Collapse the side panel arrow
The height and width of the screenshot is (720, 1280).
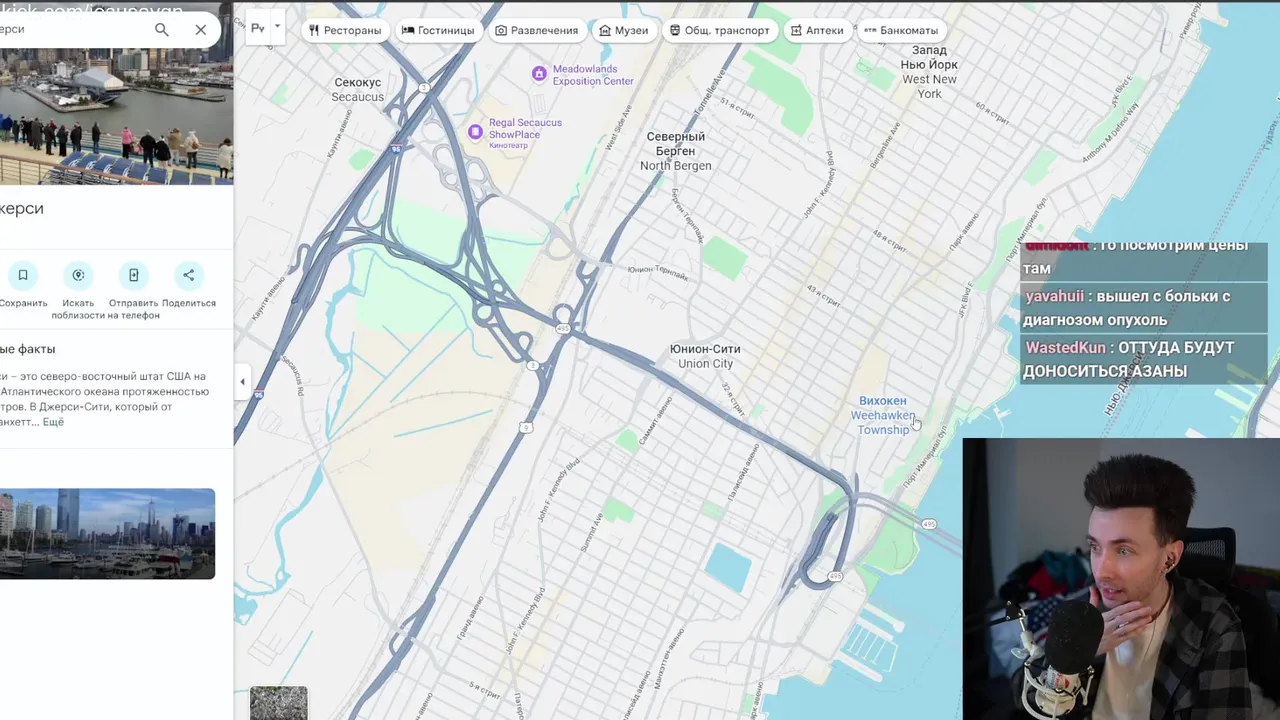point(242,381)
